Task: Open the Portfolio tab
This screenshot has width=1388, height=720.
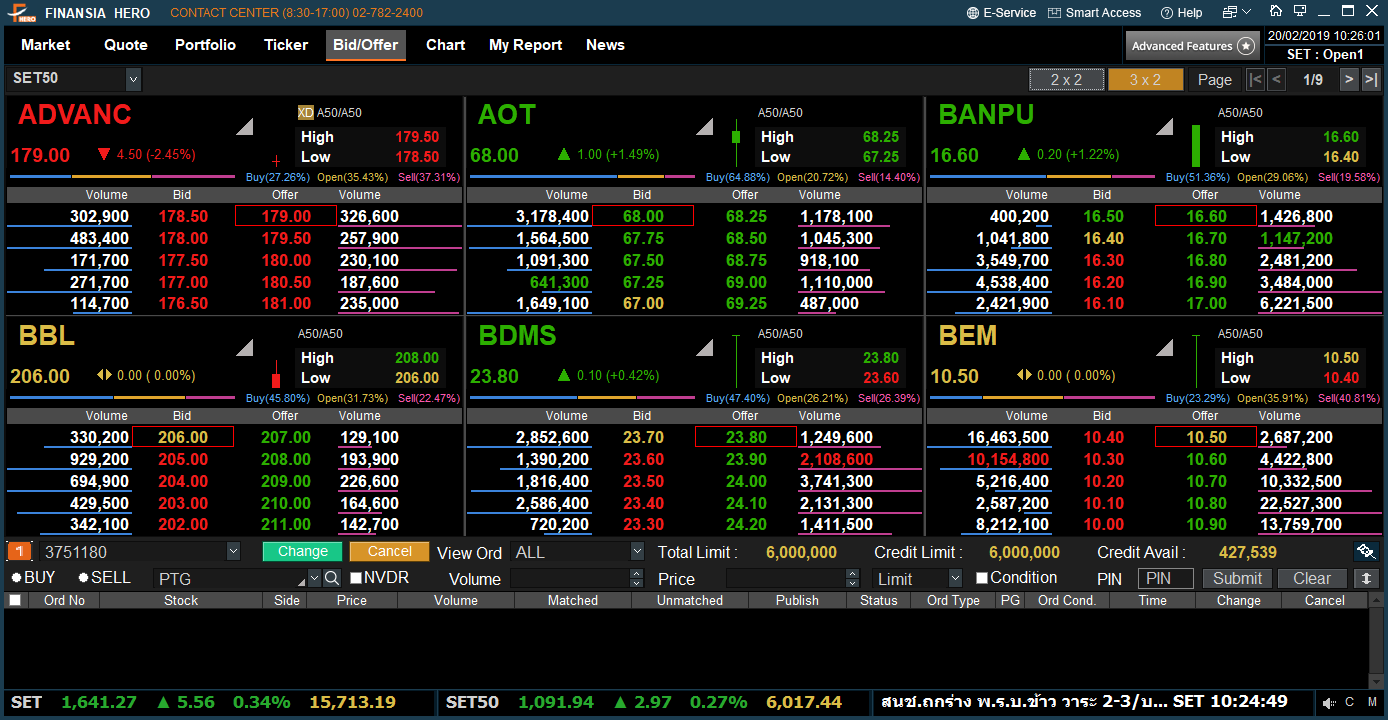Action: [x=205, y=45]
